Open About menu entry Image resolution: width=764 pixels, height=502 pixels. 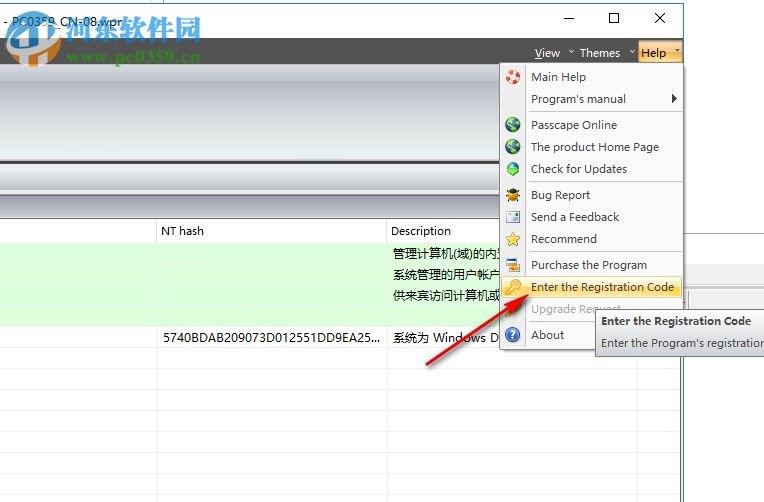[x=550, y=335]
